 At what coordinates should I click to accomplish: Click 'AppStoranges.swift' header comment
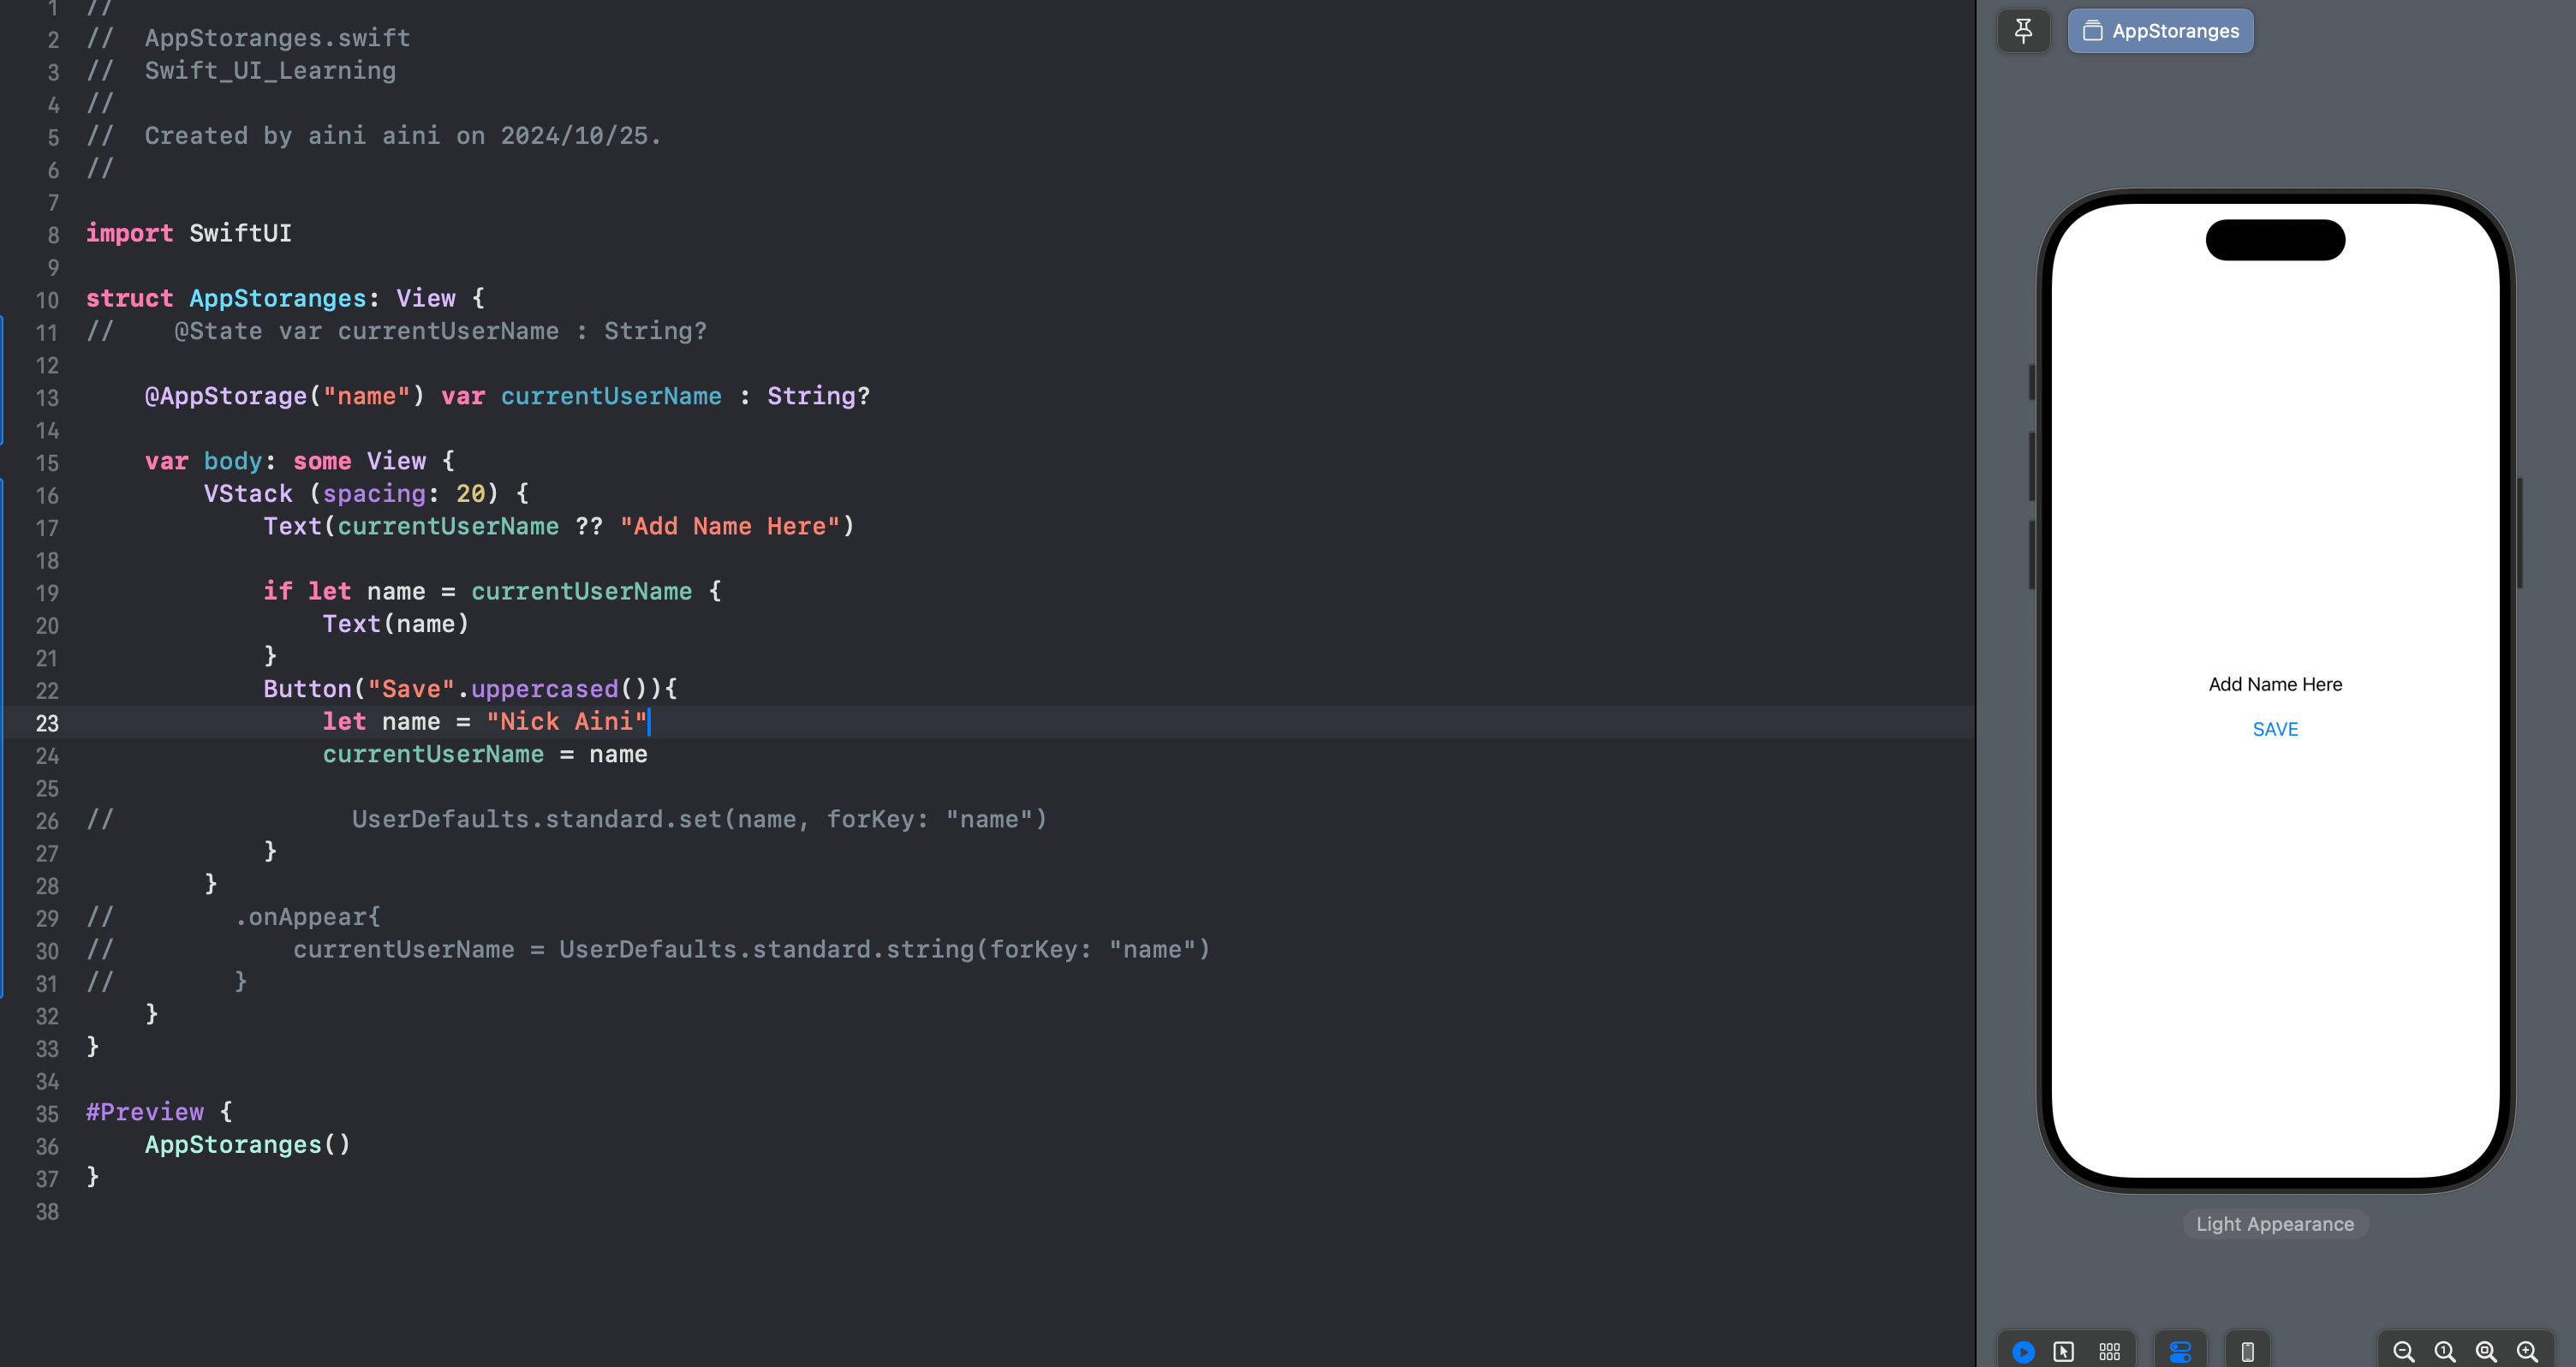277,38
